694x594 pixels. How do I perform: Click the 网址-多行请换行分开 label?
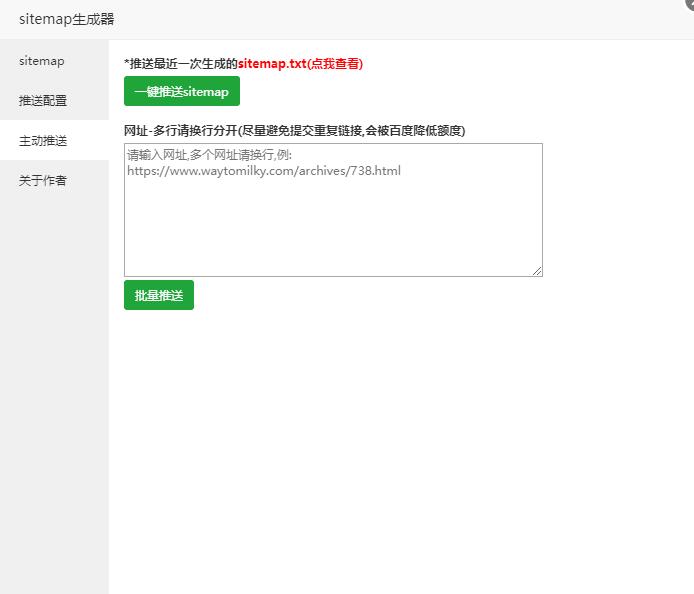(294, 131)
